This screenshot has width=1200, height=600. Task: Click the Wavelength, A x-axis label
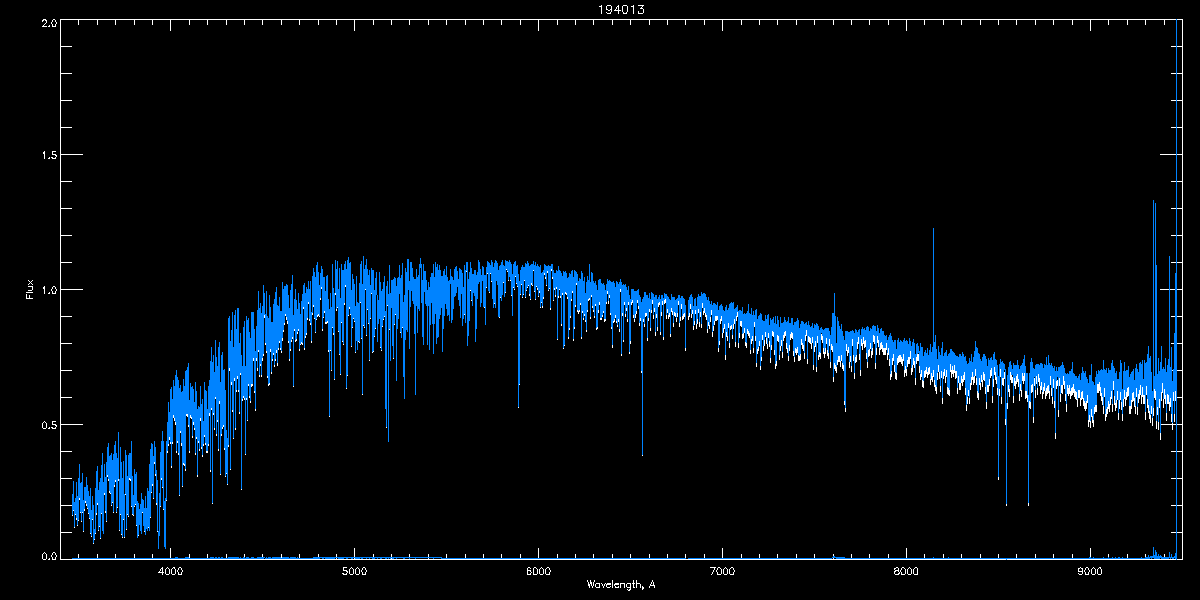620,584
